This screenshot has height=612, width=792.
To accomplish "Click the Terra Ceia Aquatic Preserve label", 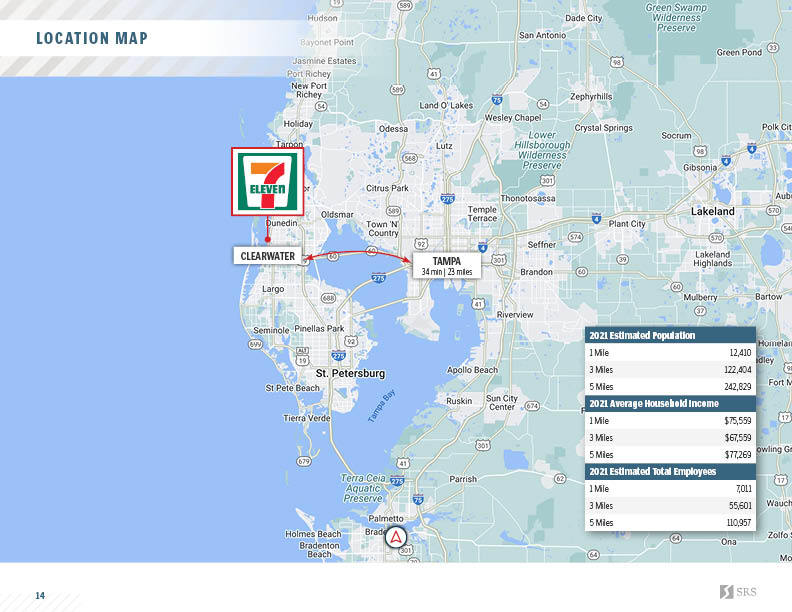I will 363,488.
